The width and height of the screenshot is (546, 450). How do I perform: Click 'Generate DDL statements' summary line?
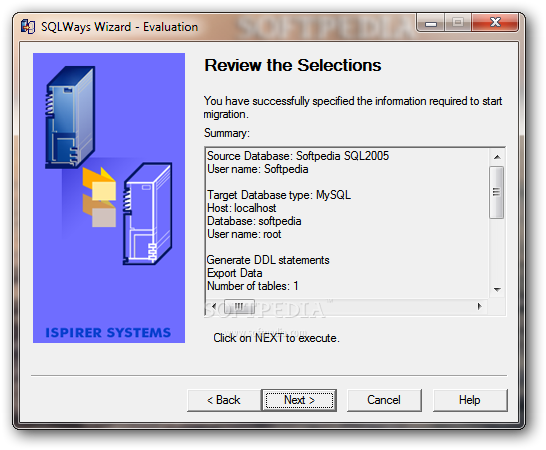(x=268, y=260)
